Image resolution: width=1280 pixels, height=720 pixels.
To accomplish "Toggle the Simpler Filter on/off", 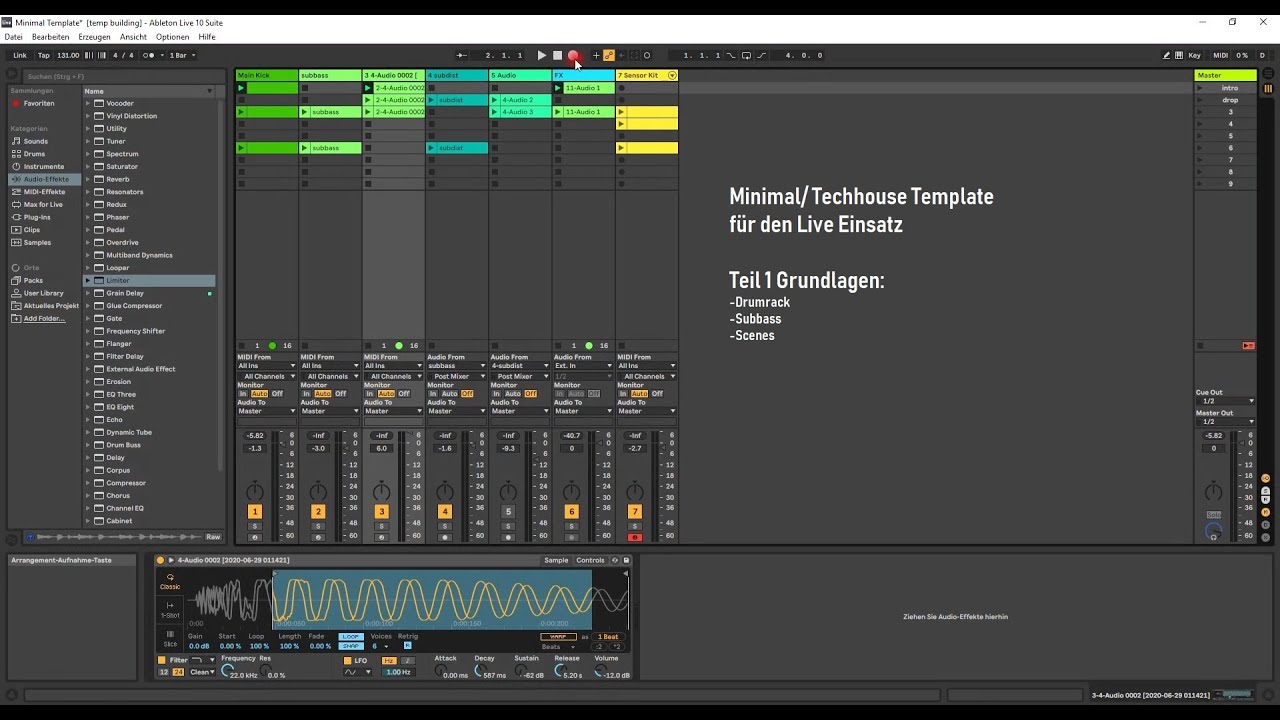I will (x=162, y=660).
